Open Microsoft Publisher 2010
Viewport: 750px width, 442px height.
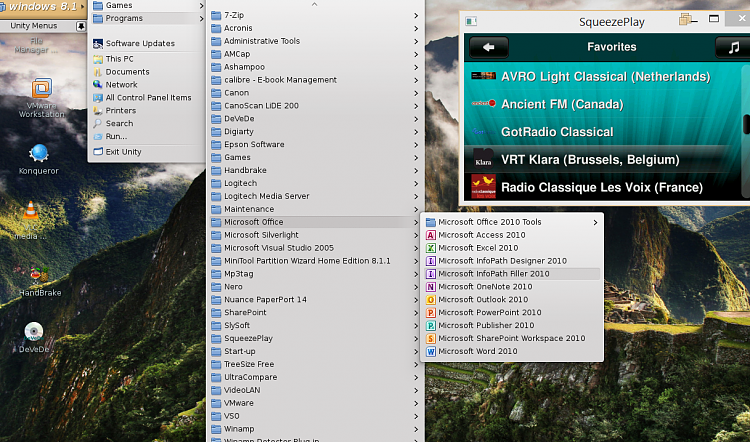tap(511, 325)
